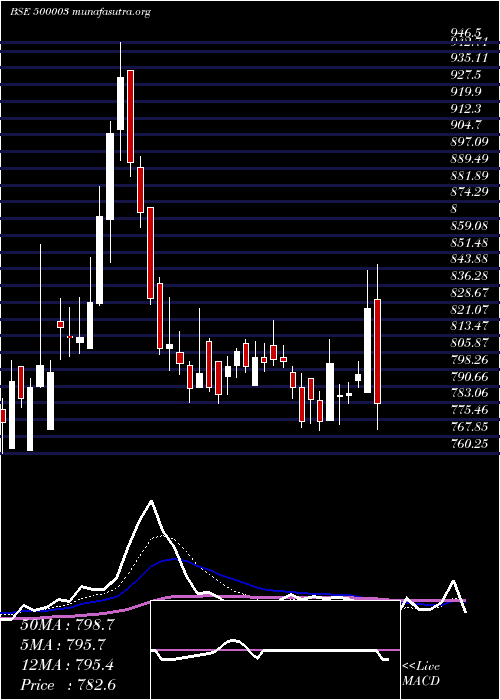Select the 821.07 price label
The height and width of the screenshot is (700, 500).
(x=468, y=310)
